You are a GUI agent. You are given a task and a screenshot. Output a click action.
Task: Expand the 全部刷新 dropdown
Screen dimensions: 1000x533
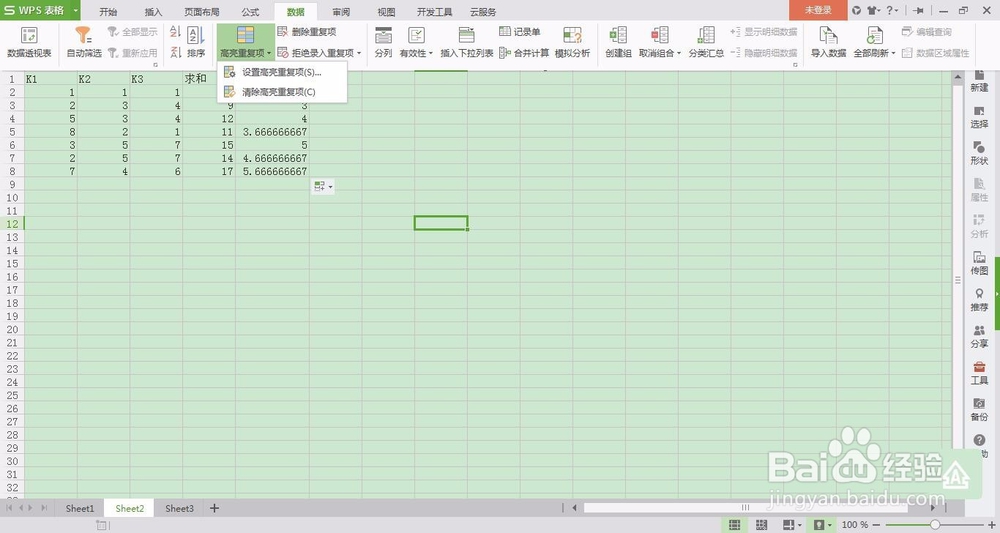(x=893, y=53)
